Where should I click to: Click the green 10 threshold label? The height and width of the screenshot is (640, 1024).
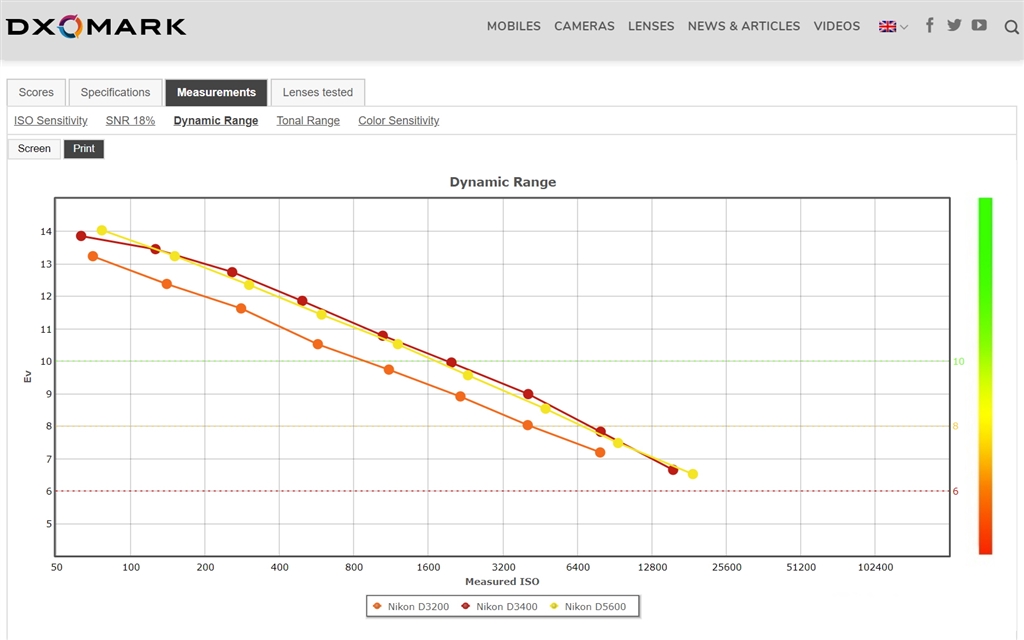958,361
